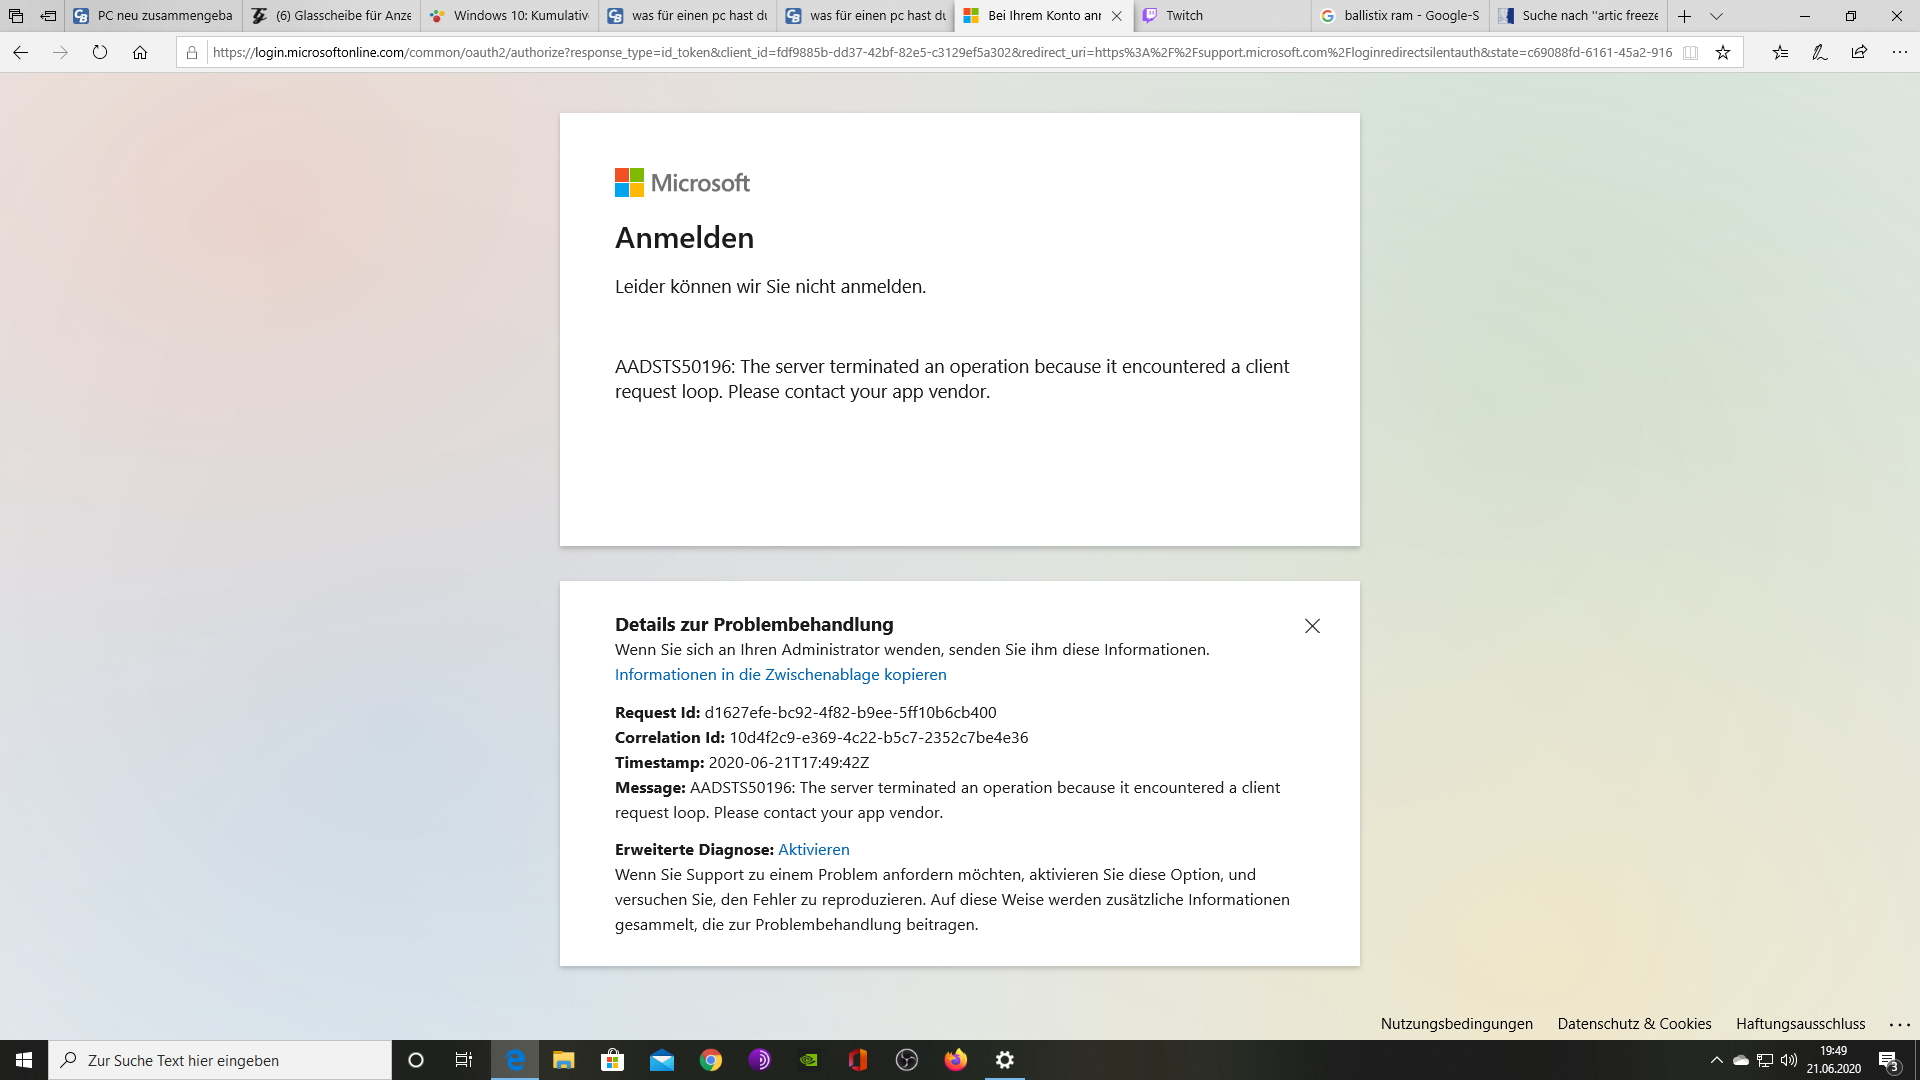1920x1080 pixels.
Task: Expand footer more options ellipsis
Action: 1899,1024
